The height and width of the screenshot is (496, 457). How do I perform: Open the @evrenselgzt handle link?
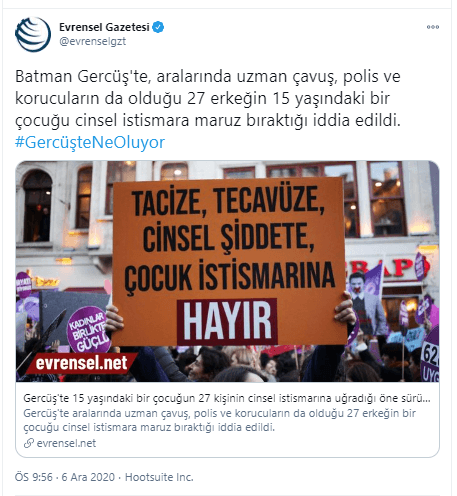tap(93, 41)
